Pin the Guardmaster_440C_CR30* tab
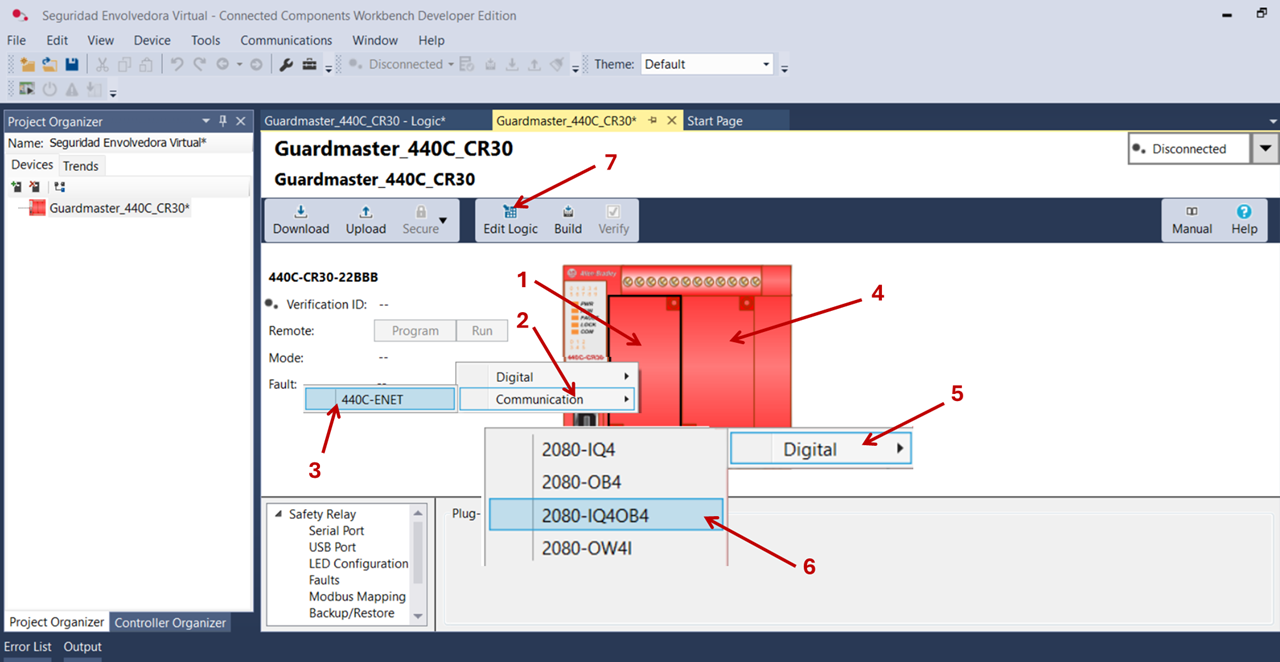 (x=653, y=120)
